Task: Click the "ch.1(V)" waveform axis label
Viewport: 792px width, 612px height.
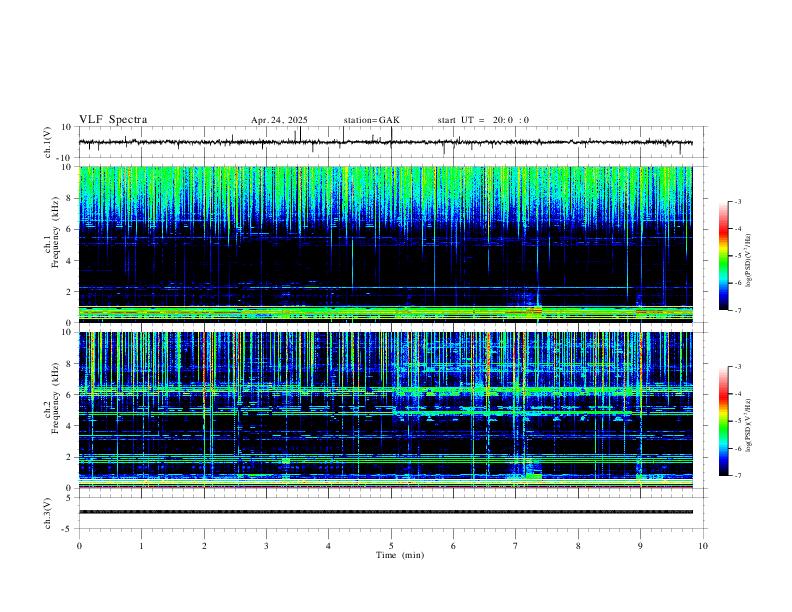Action: [x=48, y=142]
